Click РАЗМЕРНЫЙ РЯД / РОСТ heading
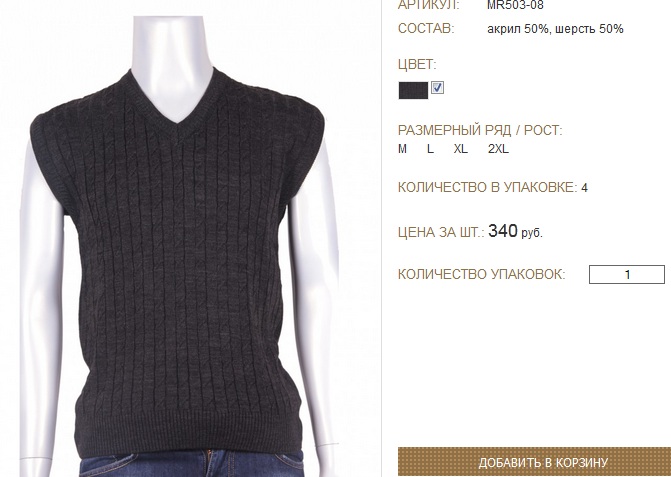 click(480, 130)
